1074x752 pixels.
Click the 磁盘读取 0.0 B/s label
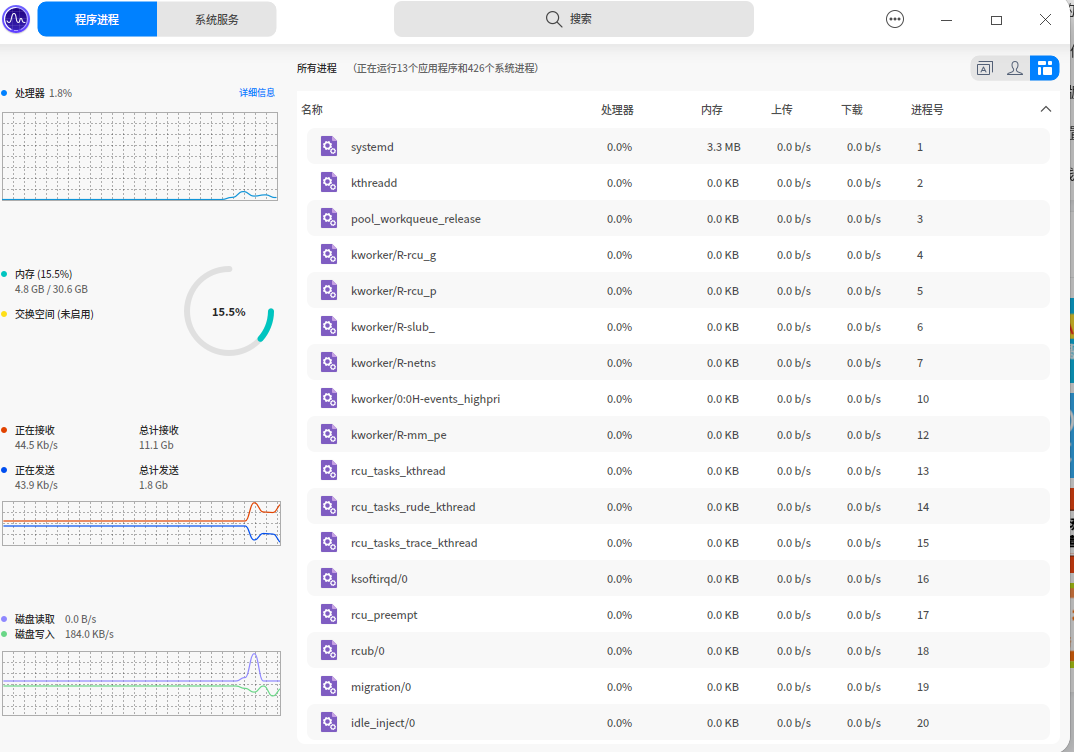[x=55, y=619]
